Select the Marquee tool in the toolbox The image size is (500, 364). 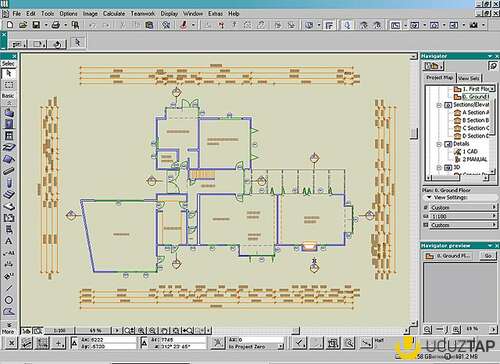9,85
